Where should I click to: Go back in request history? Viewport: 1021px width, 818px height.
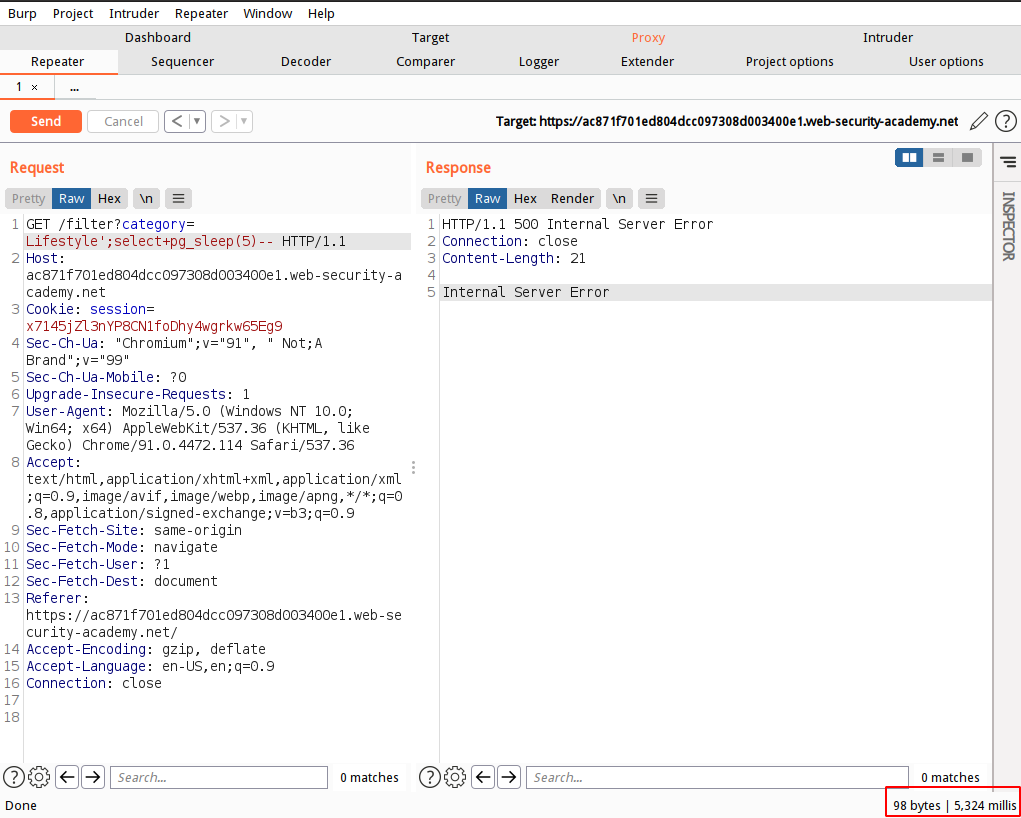tap(177, 121)
